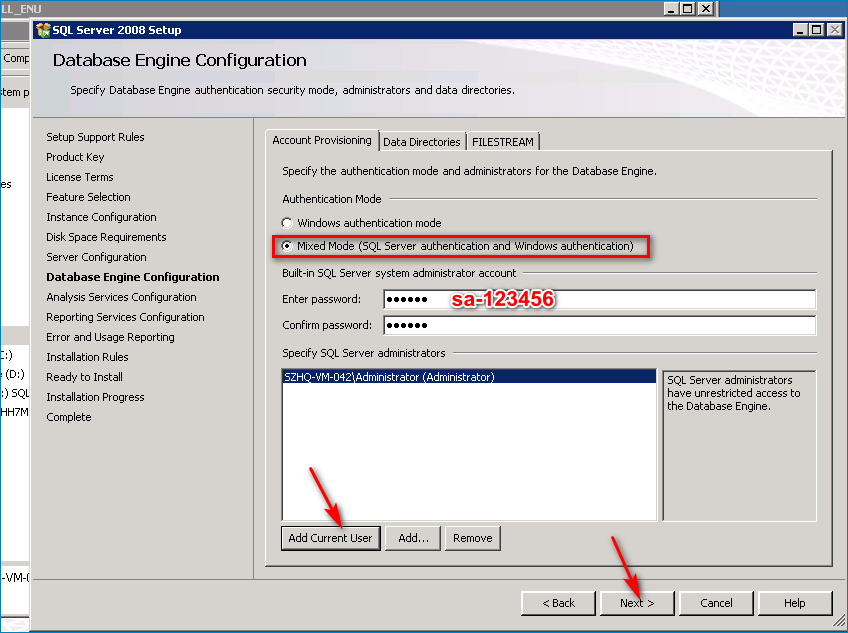The width and height of the screenshot is (848, 633).
Task: Click Product Key step in sidebar
Action: 75,157
